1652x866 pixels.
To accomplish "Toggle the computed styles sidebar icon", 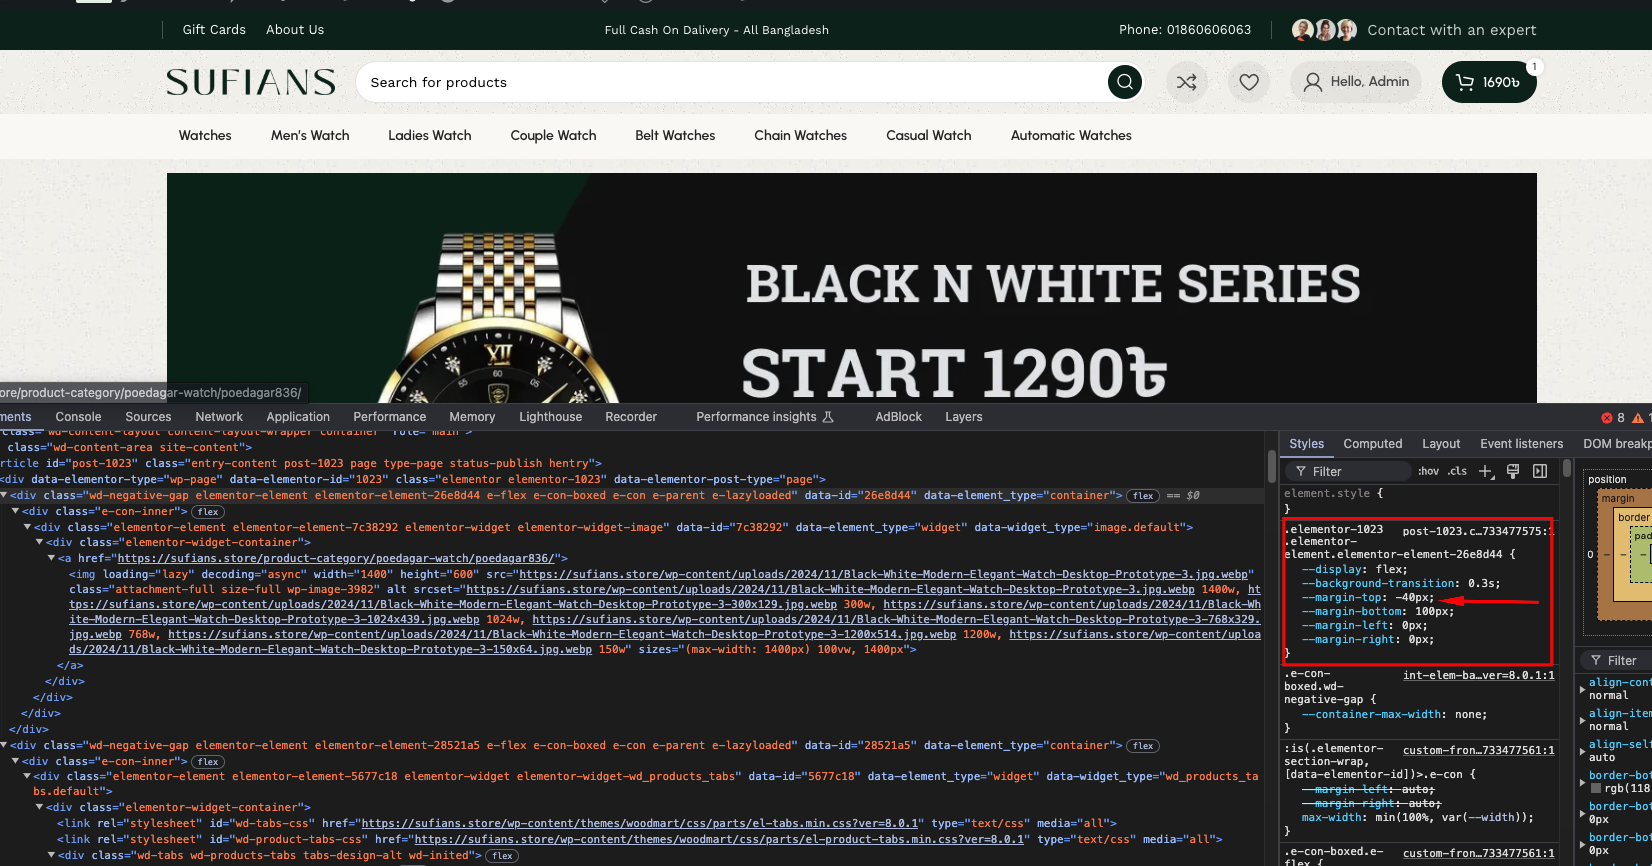I will pyautogui.click(x=1540, y=471).
